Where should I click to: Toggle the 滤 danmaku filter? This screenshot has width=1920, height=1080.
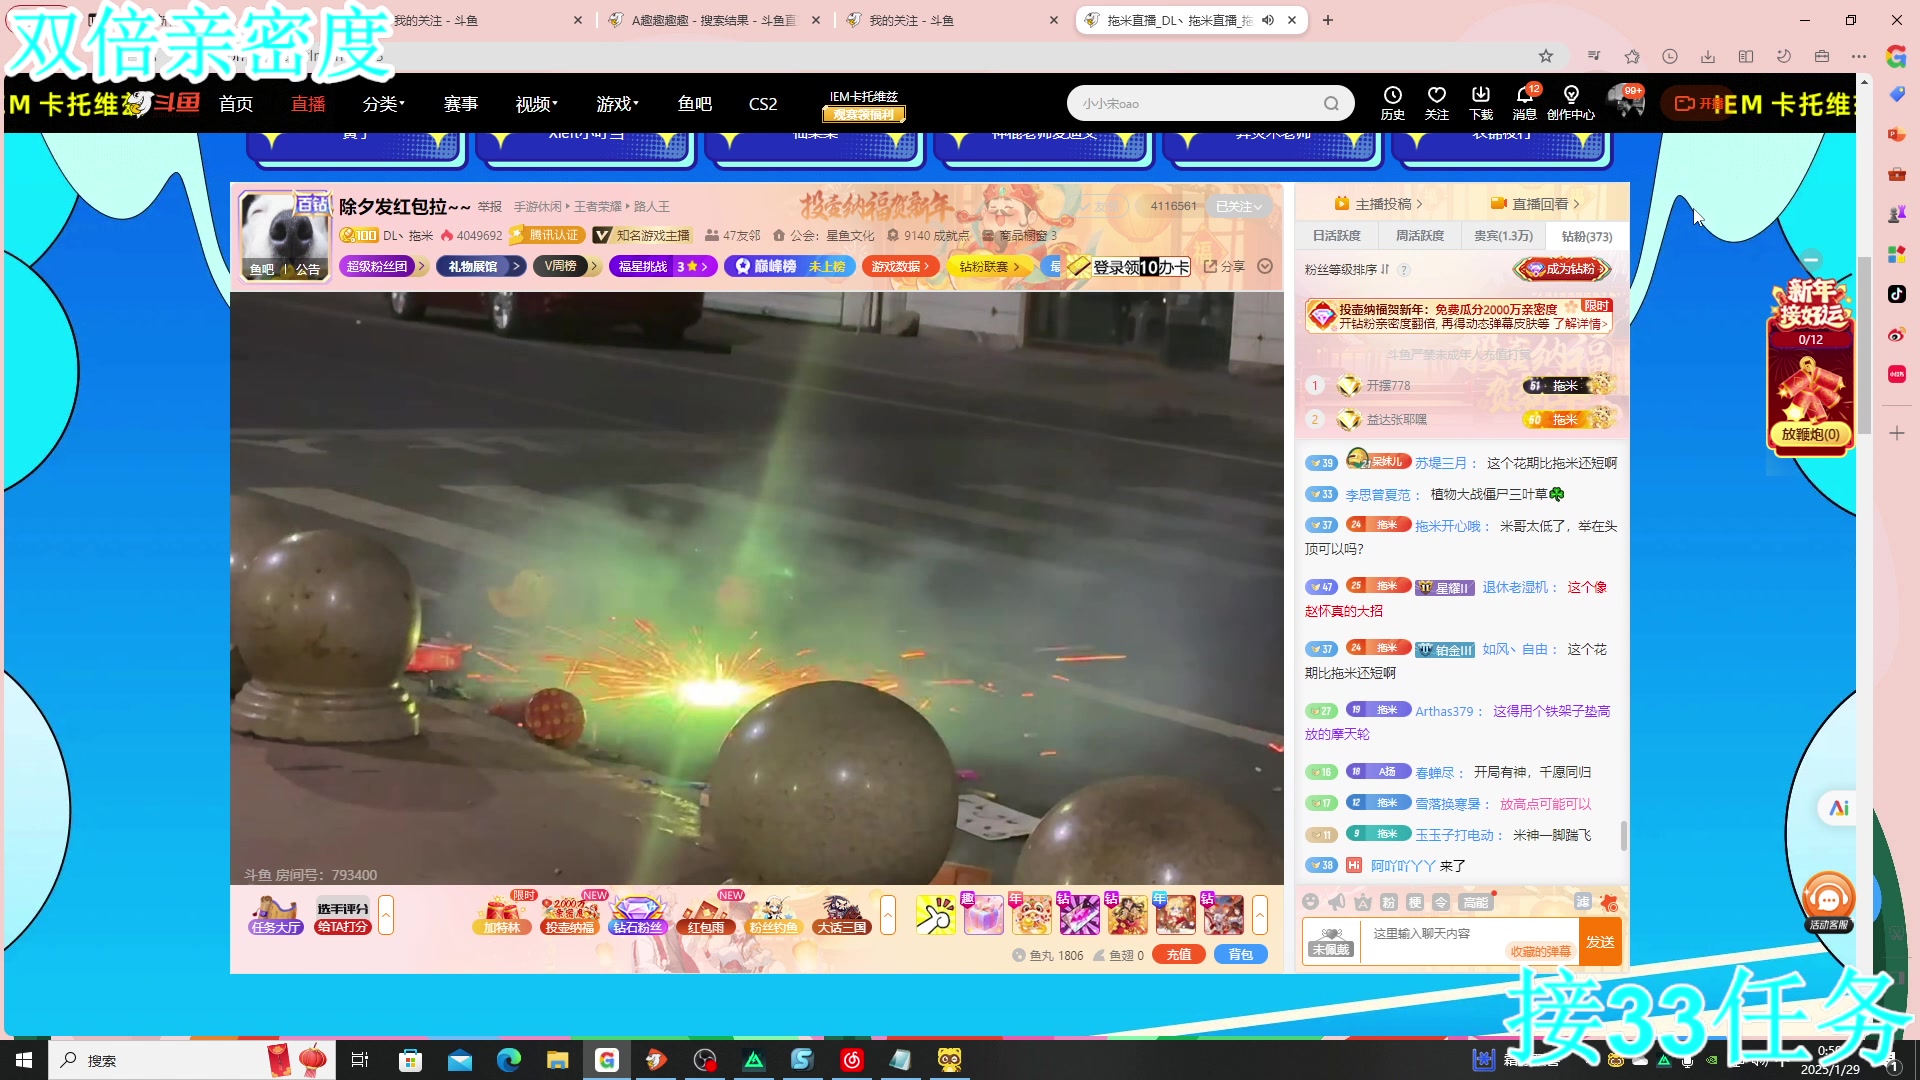pyautogui.click(x=1582, y=902)
